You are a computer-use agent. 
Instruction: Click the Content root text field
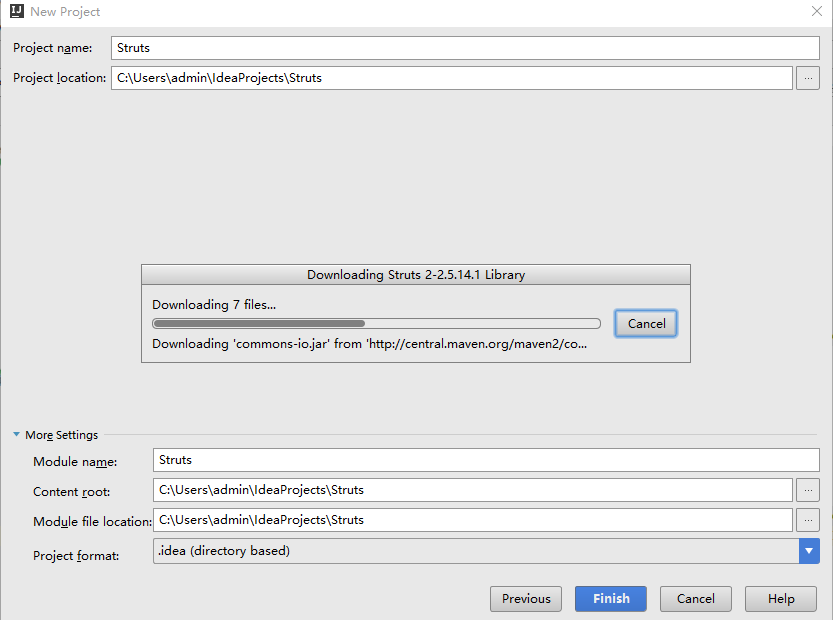tap(473, 490)
